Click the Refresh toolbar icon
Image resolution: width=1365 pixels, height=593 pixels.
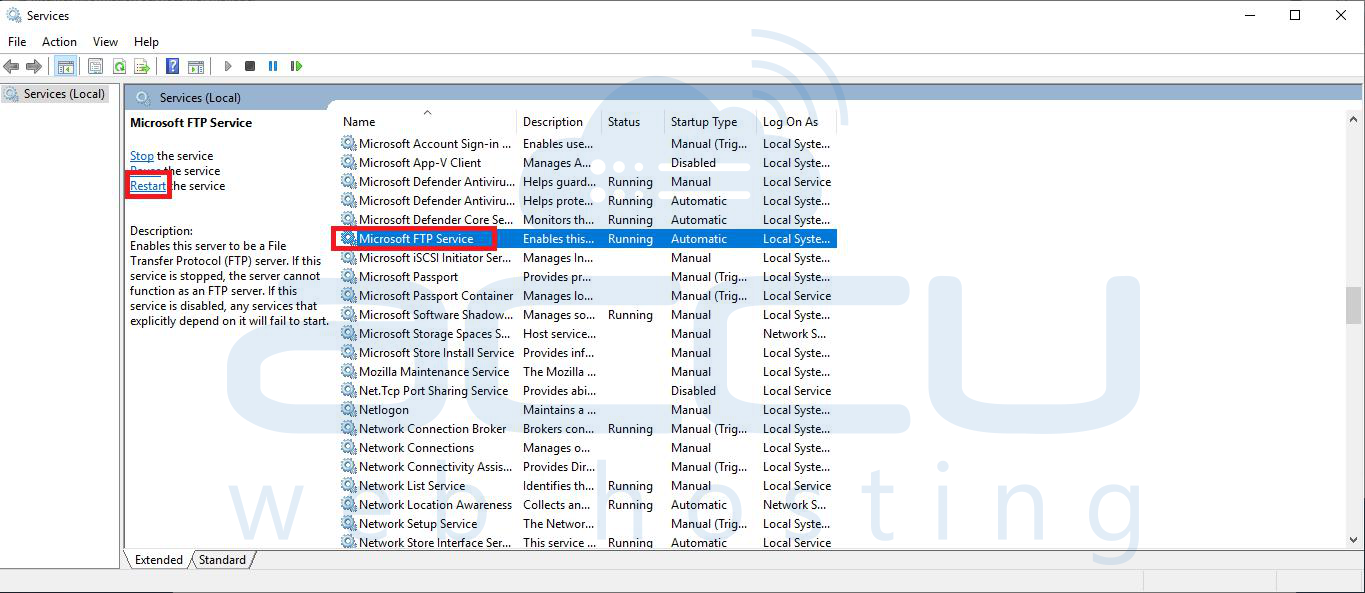(119, 66)
